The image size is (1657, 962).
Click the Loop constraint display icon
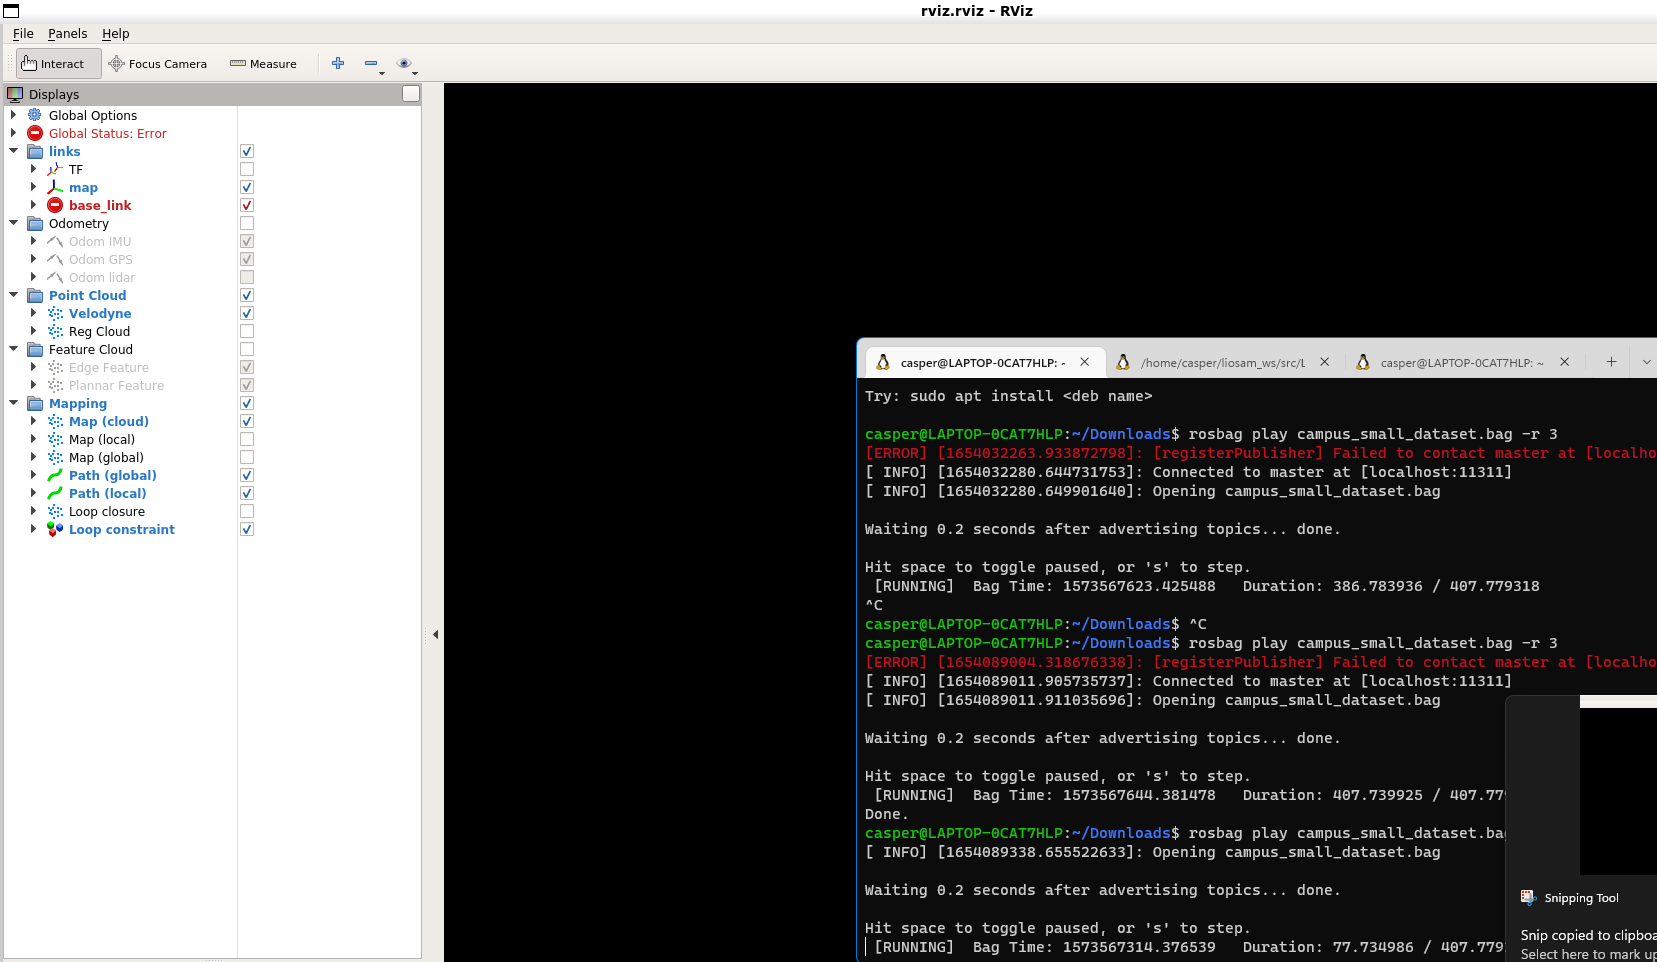[x=55, y=529]
